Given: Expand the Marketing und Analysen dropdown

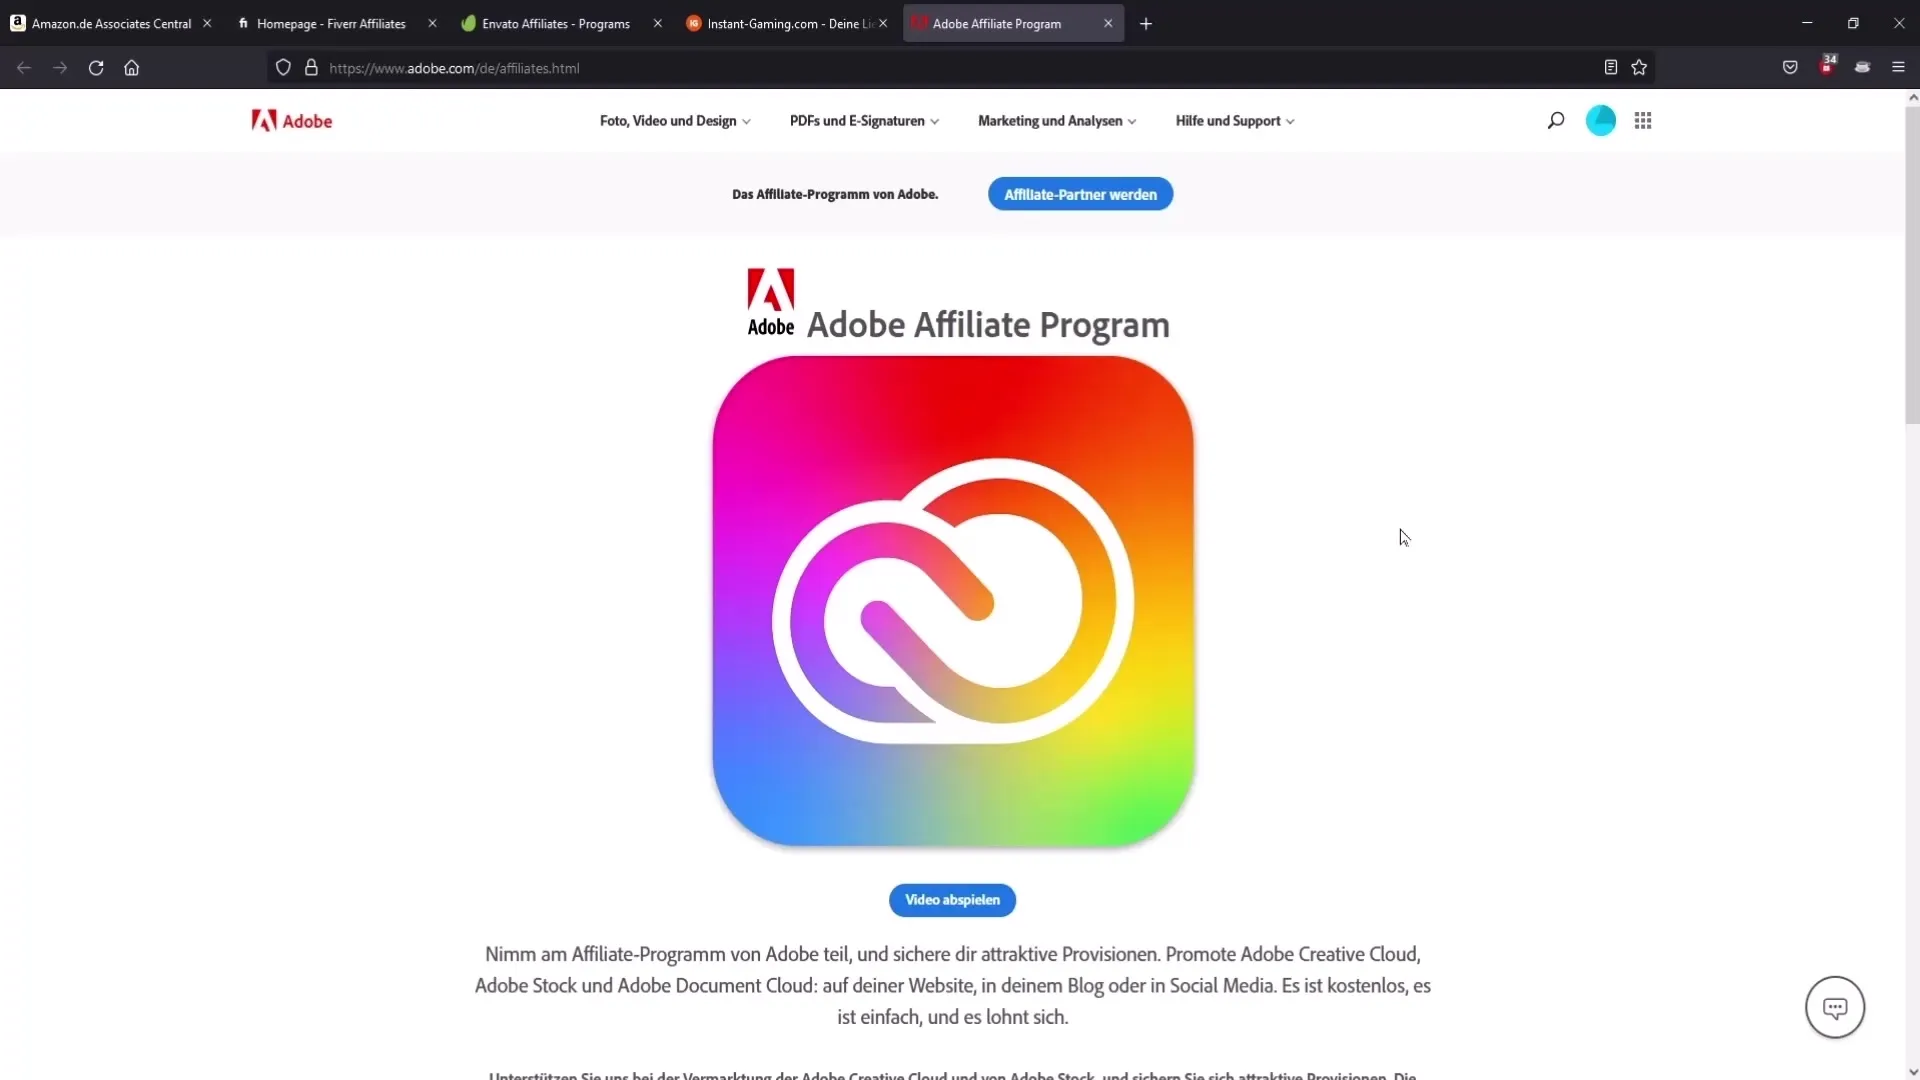Looking at the screenshot, I should [x=1055, y=120].
